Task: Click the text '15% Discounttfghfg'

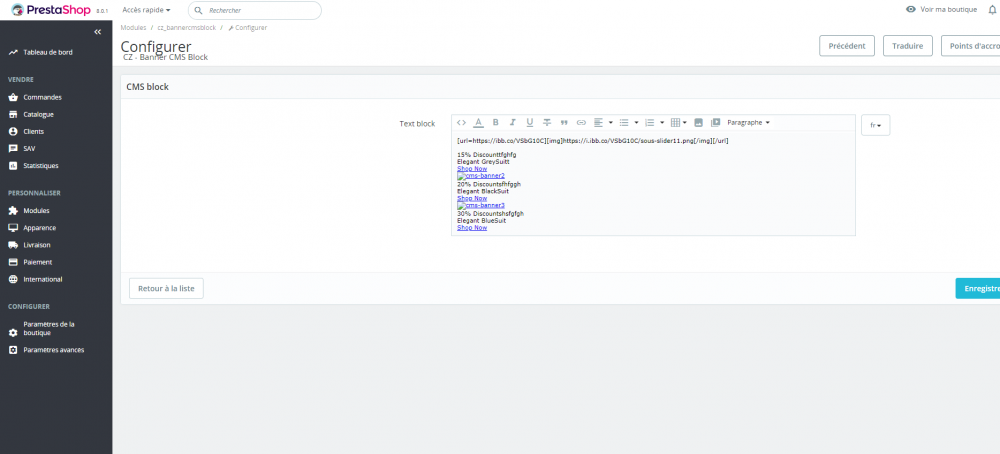Action: point(487,155)
